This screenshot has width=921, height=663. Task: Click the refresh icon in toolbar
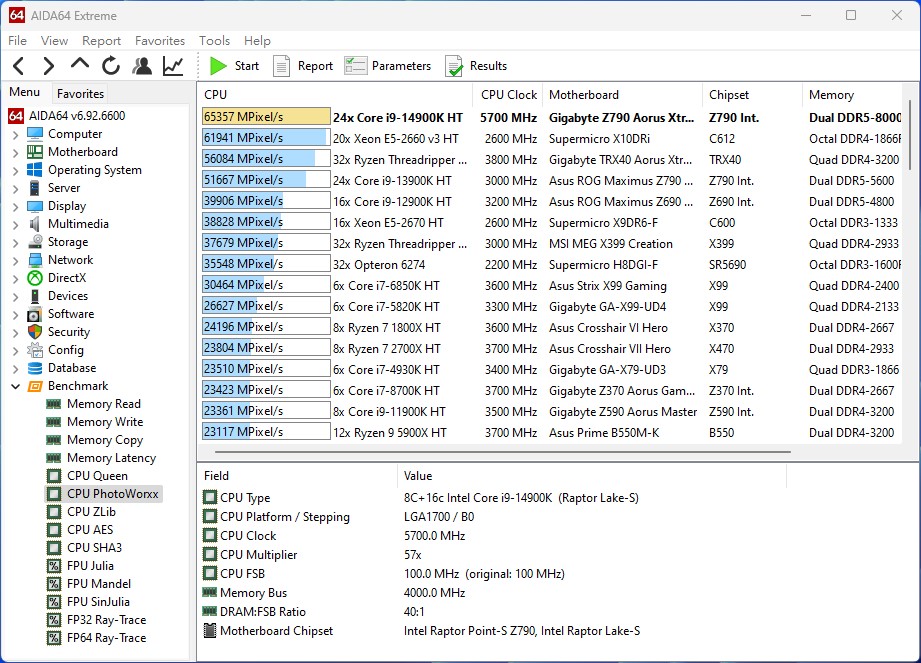tap(111, 66)
